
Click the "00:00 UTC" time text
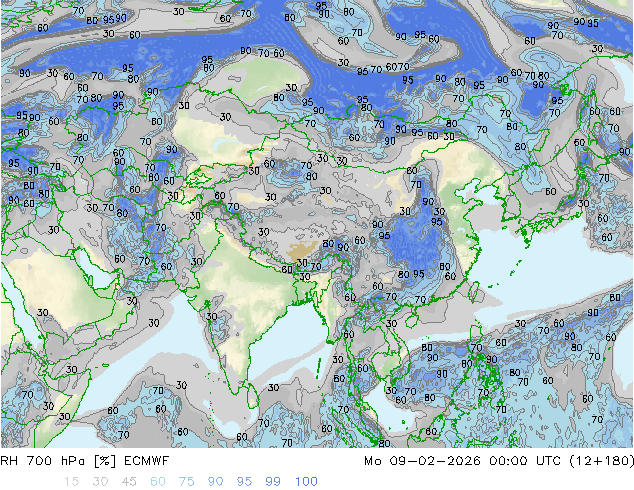(x=524, y=461)
